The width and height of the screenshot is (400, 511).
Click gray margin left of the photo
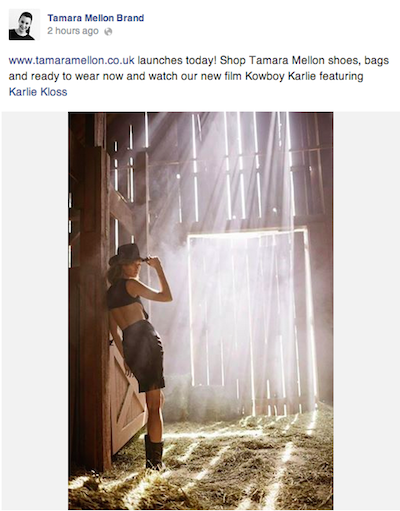coord(35,311)
